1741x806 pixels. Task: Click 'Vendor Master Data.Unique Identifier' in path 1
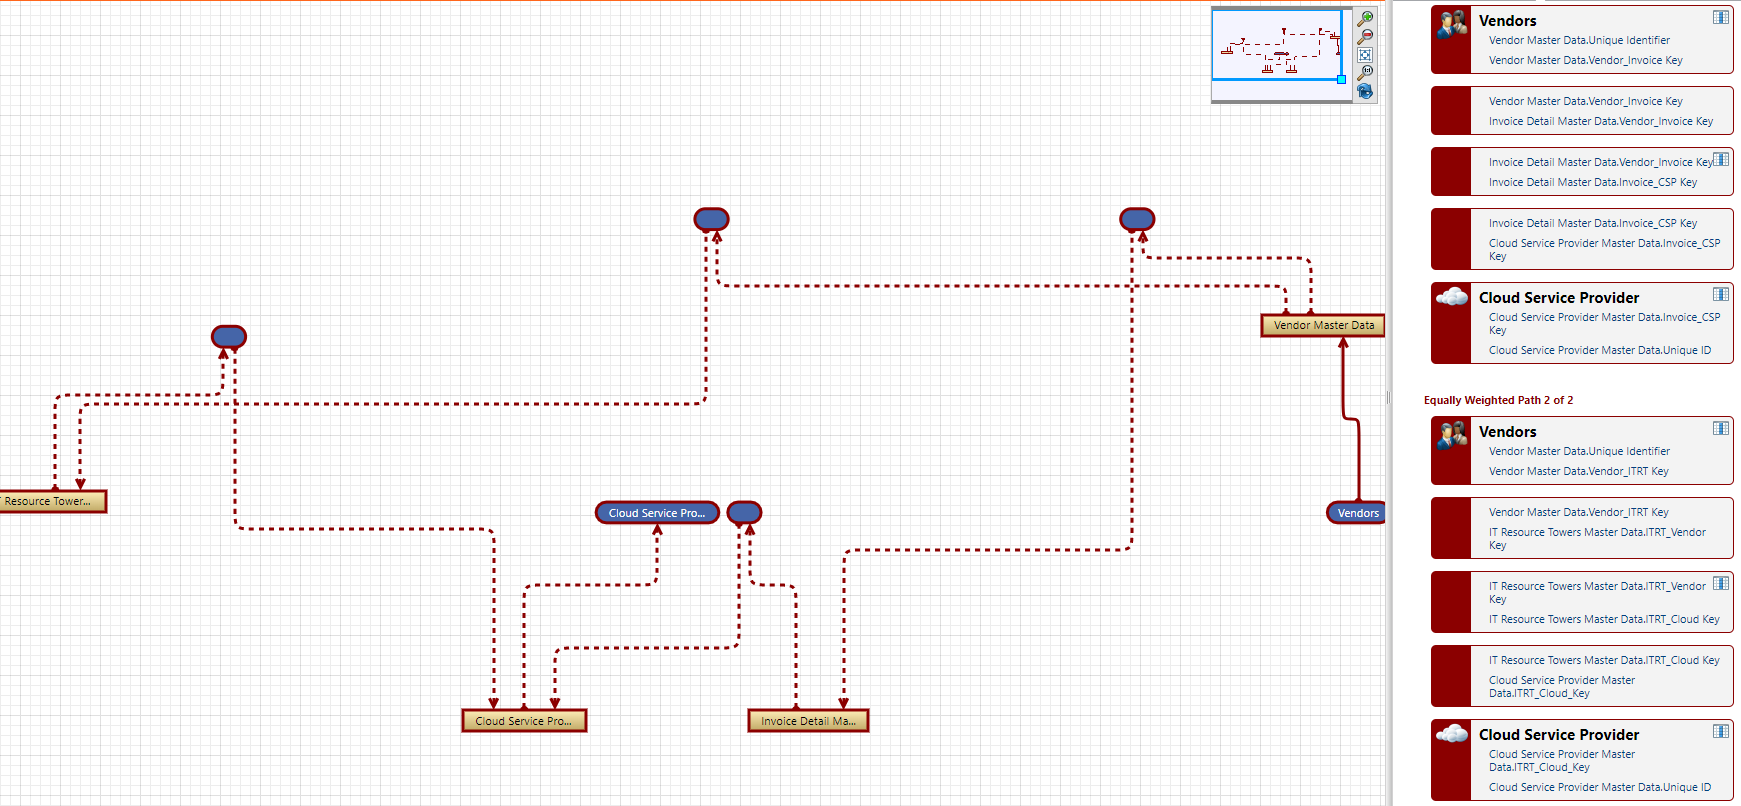pyautogui.click(x=1579, y=41)
